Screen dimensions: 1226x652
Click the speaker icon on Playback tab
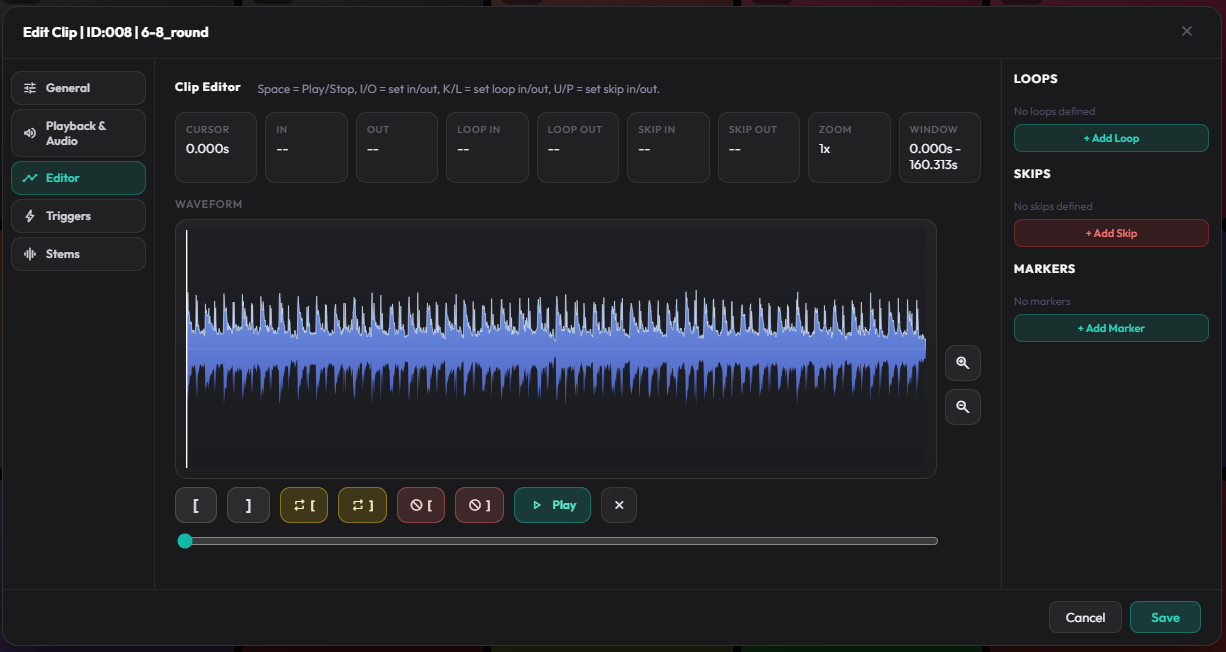[30, 133]
